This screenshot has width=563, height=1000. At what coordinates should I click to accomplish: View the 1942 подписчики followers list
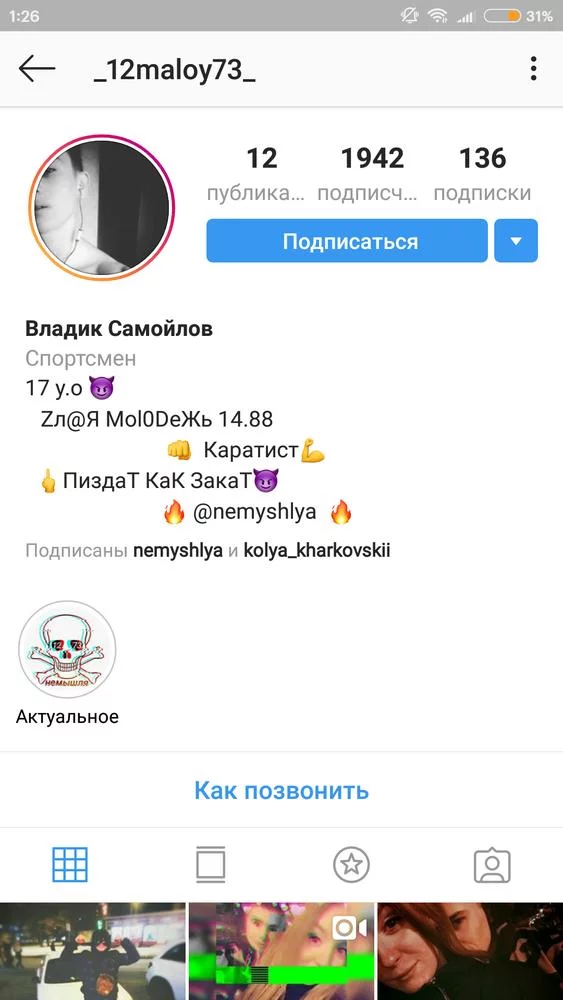372,173
